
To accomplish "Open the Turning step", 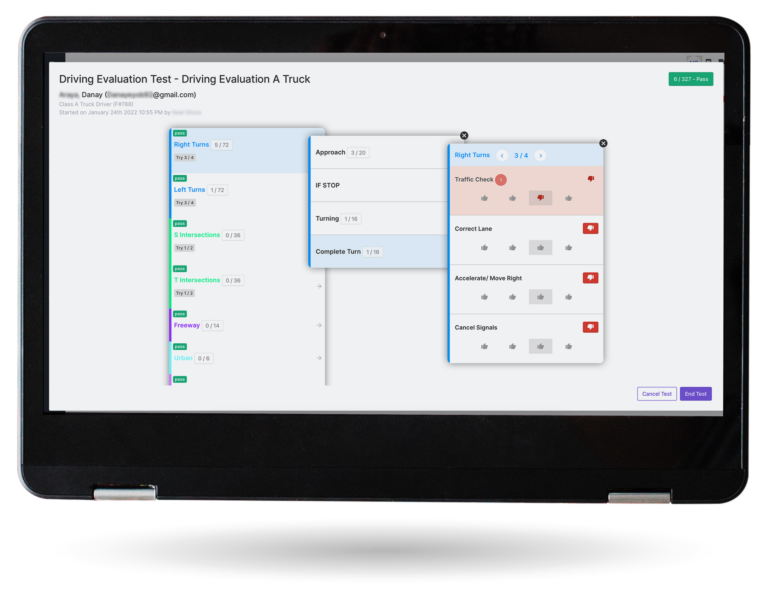I will point(380,218).
